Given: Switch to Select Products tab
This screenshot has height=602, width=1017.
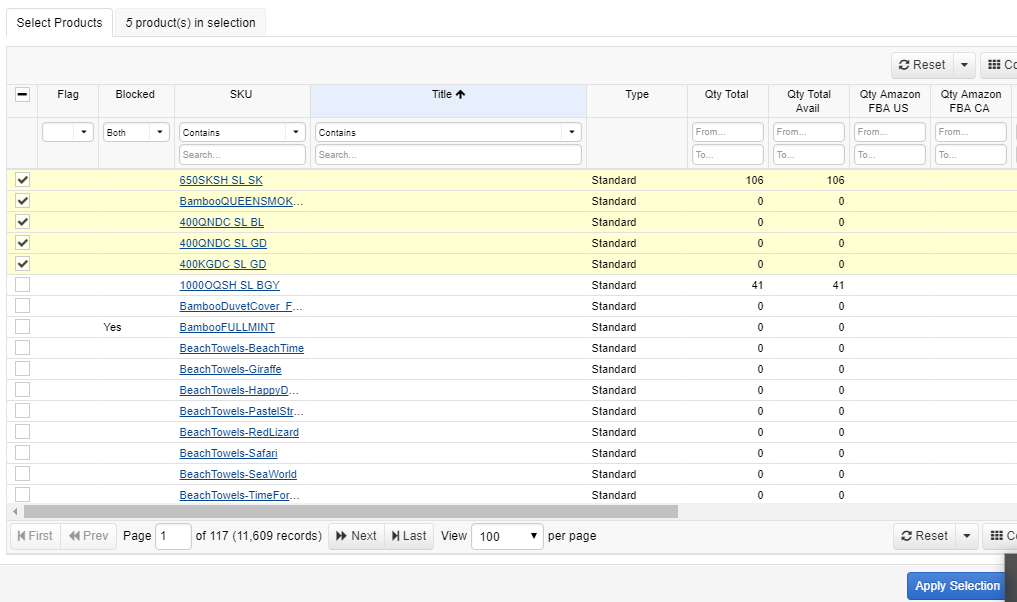Looking at the screenshot, I should tap(59, 23).
